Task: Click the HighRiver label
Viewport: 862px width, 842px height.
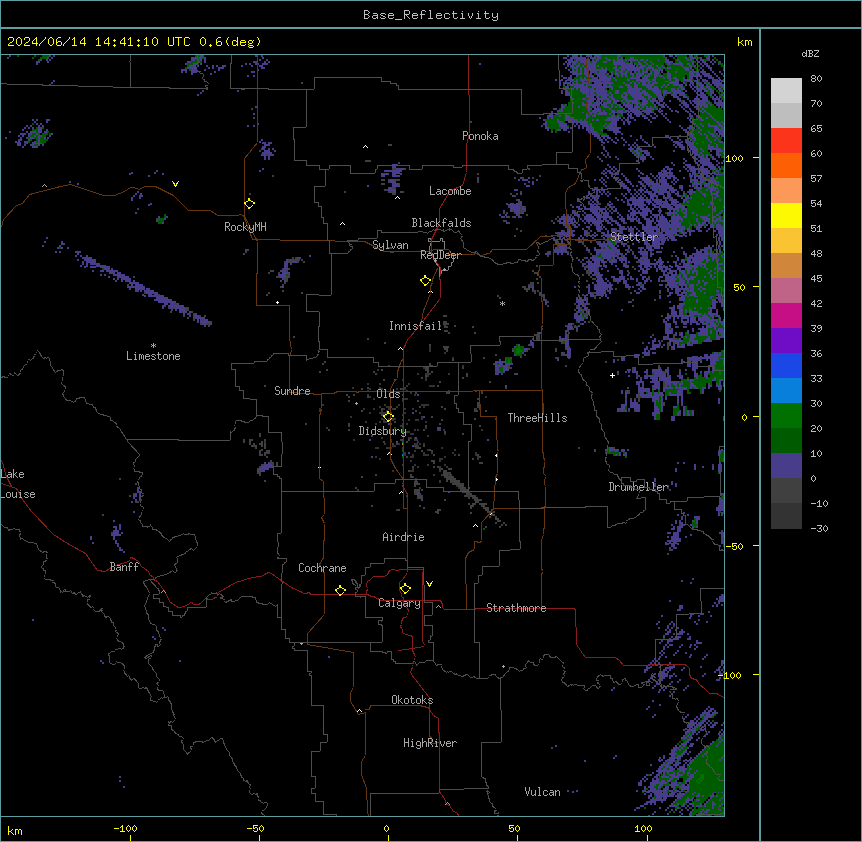Action: point(430,743)
